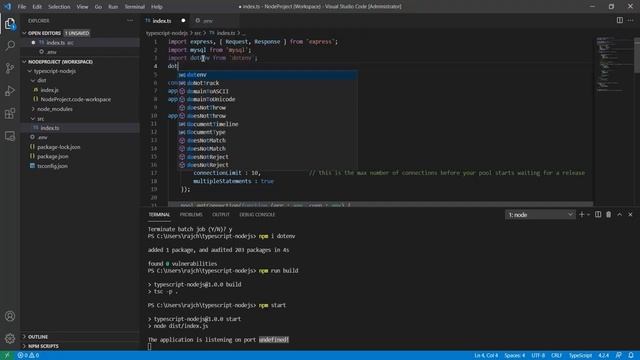The image size is (640, 360).
Task: Click the feedback icon in status bar
Action: (x=619, y=356)
